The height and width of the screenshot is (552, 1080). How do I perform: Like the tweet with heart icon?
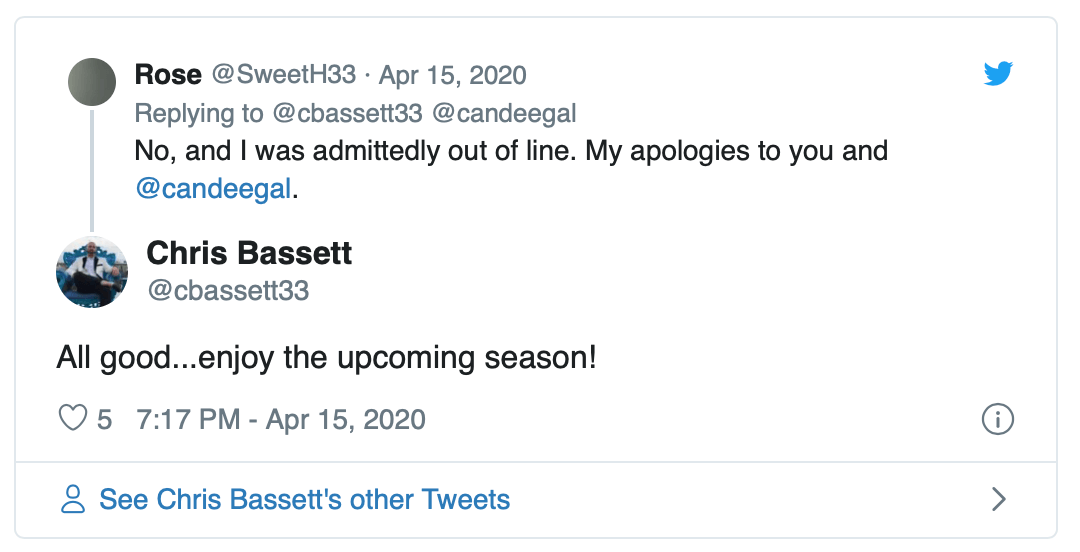click(x=73, y=418)
